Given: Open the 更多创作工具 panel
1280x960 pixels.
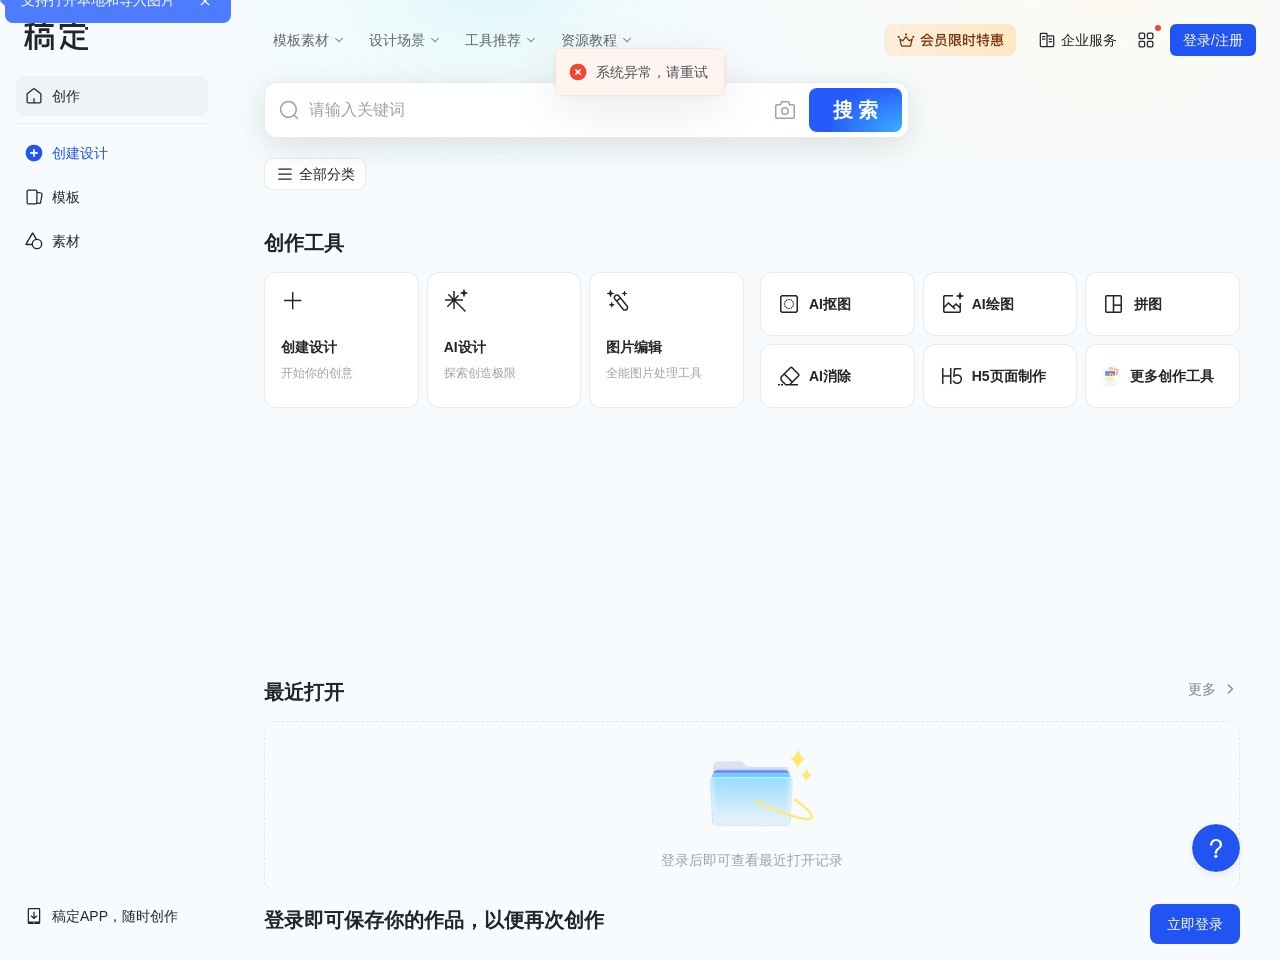Looking at the screenshot, I should tap(1161, 376).
